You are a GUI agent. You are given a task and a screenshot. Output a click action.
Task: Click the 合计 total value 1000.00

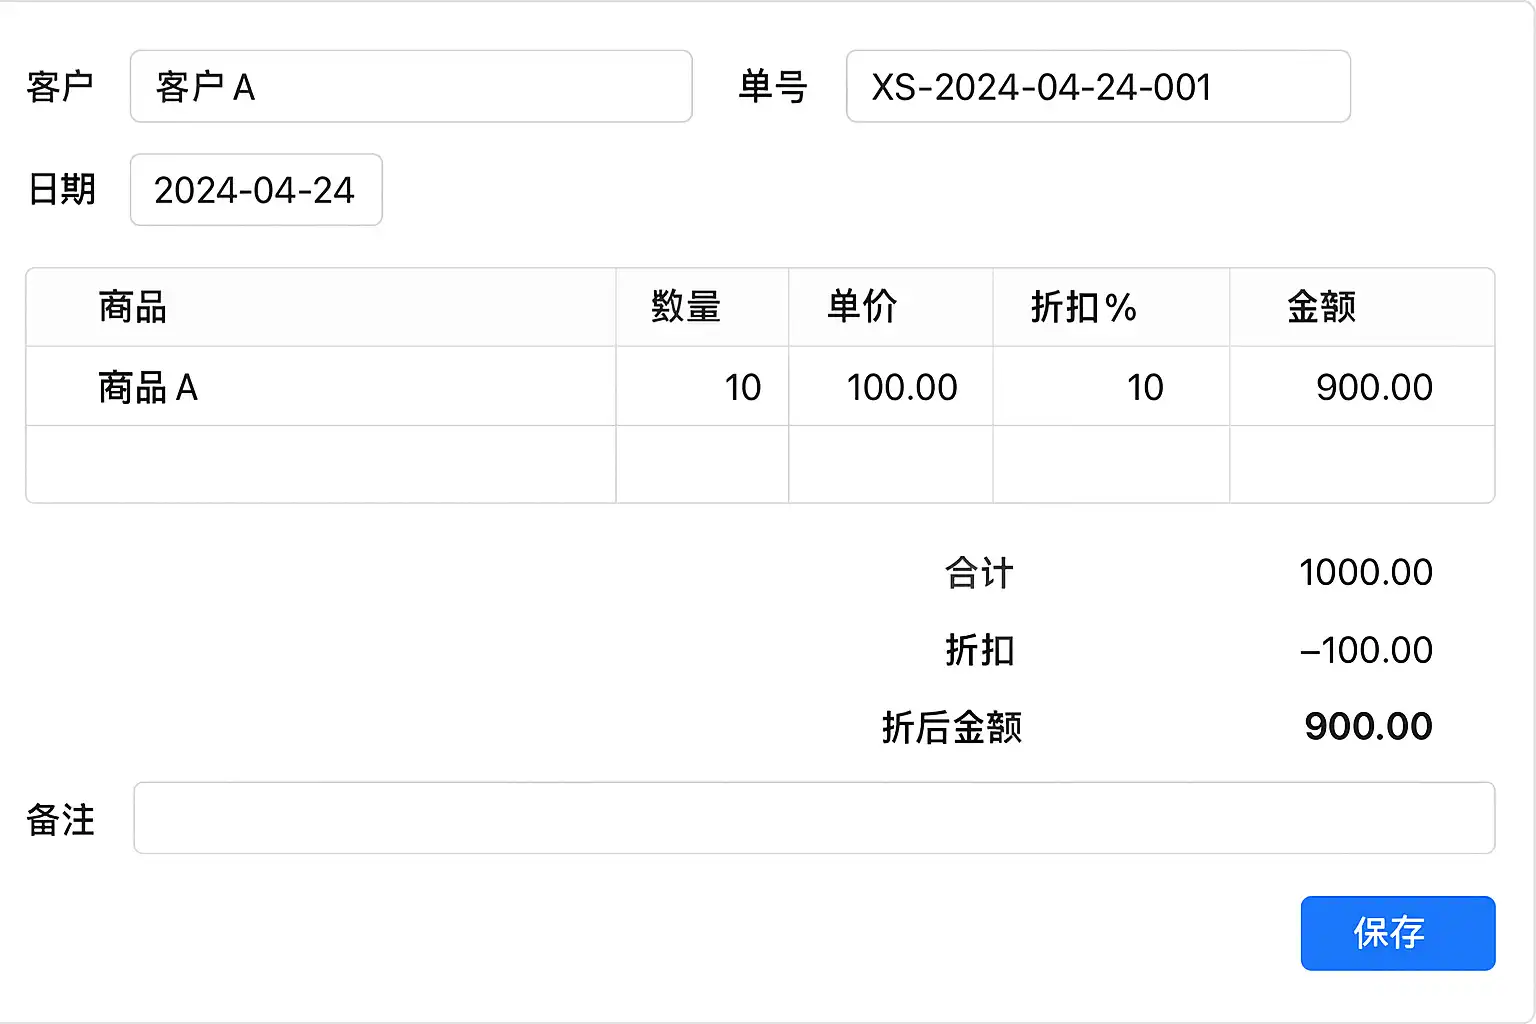click(1365, 573)
